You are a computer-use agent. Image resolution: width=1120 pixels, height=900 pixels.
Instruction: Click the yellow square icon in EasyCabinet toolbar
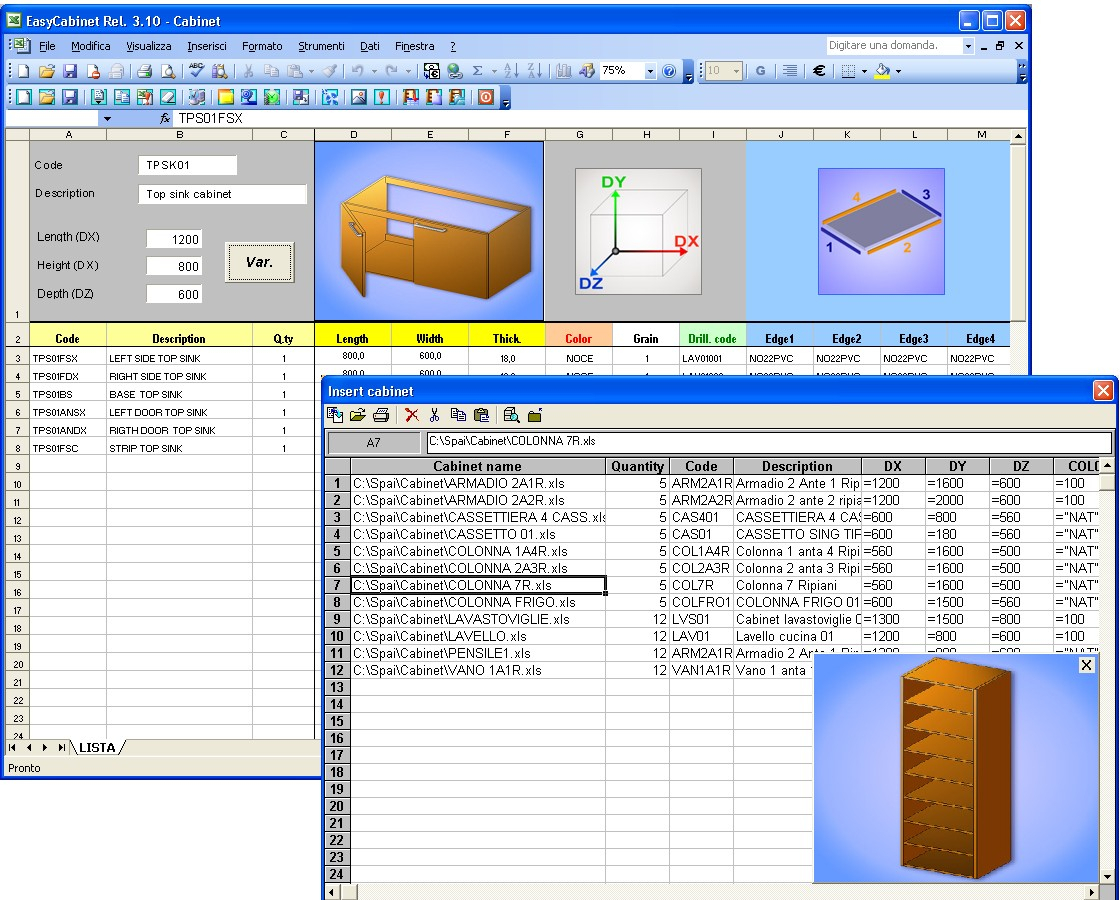226,97
